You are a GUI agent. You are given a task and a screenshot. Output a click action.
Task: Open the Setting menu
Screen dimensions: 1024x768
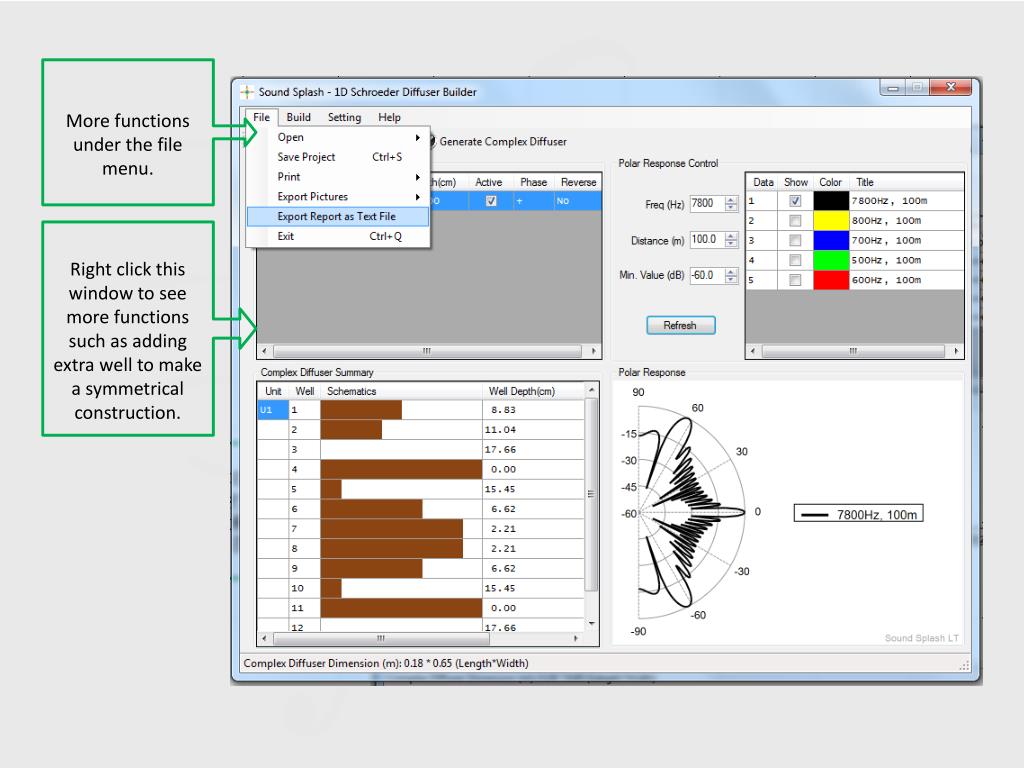(x=344, y=118)
